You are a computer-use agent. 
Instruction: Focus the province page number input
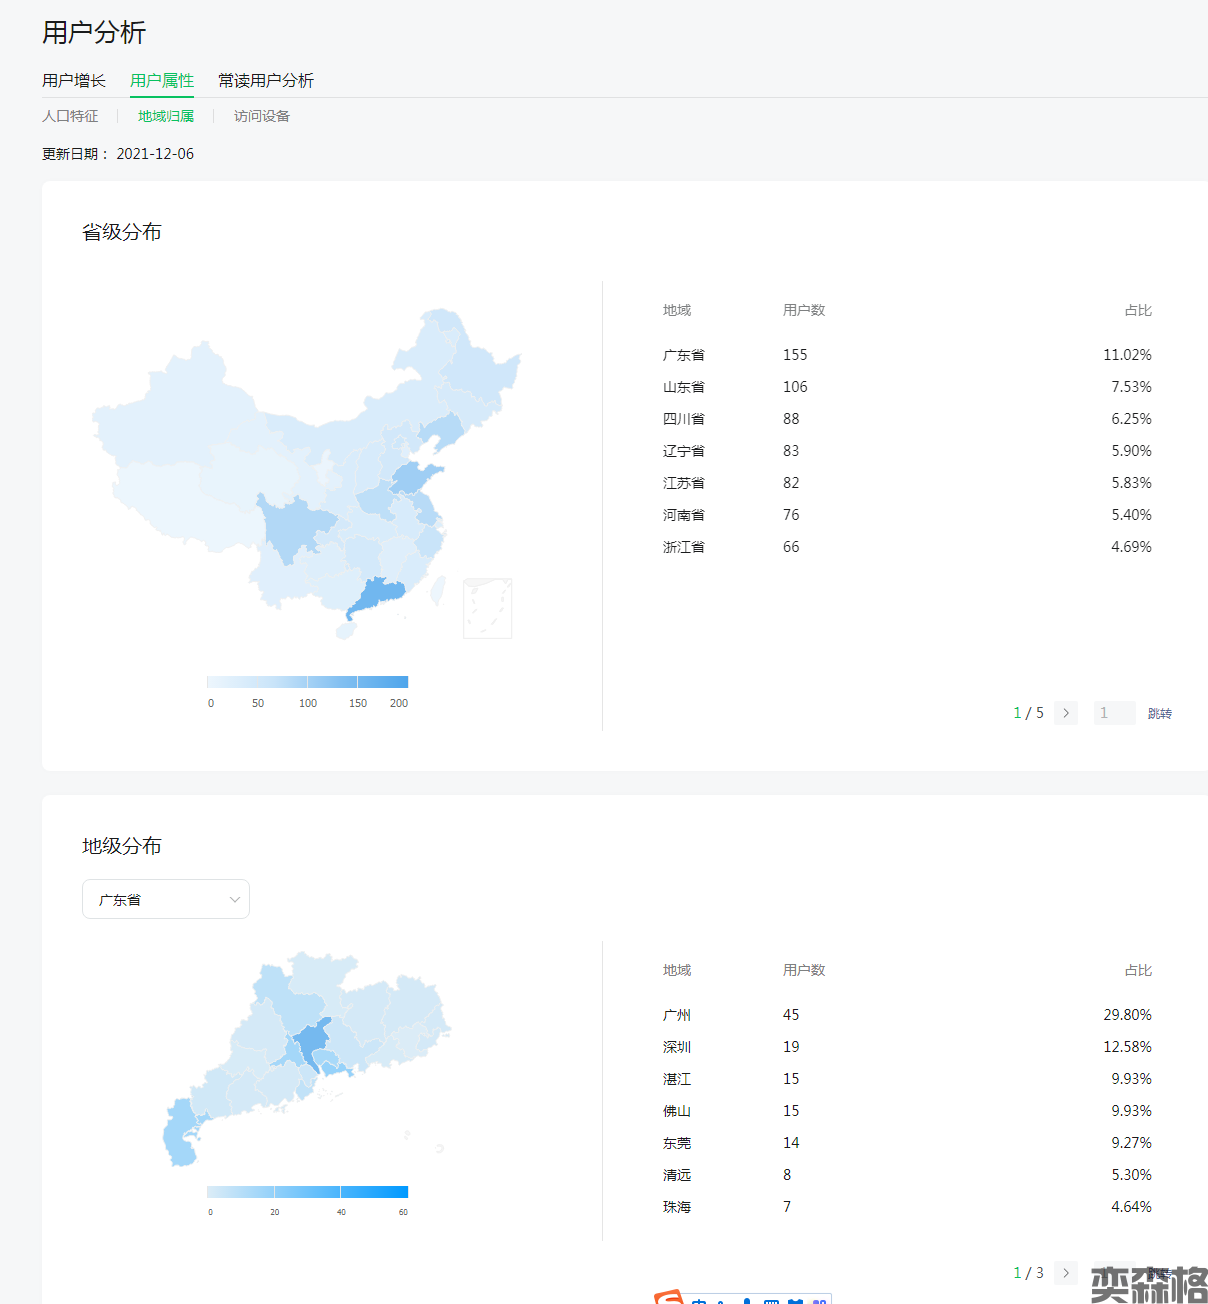pos(1114,713)
